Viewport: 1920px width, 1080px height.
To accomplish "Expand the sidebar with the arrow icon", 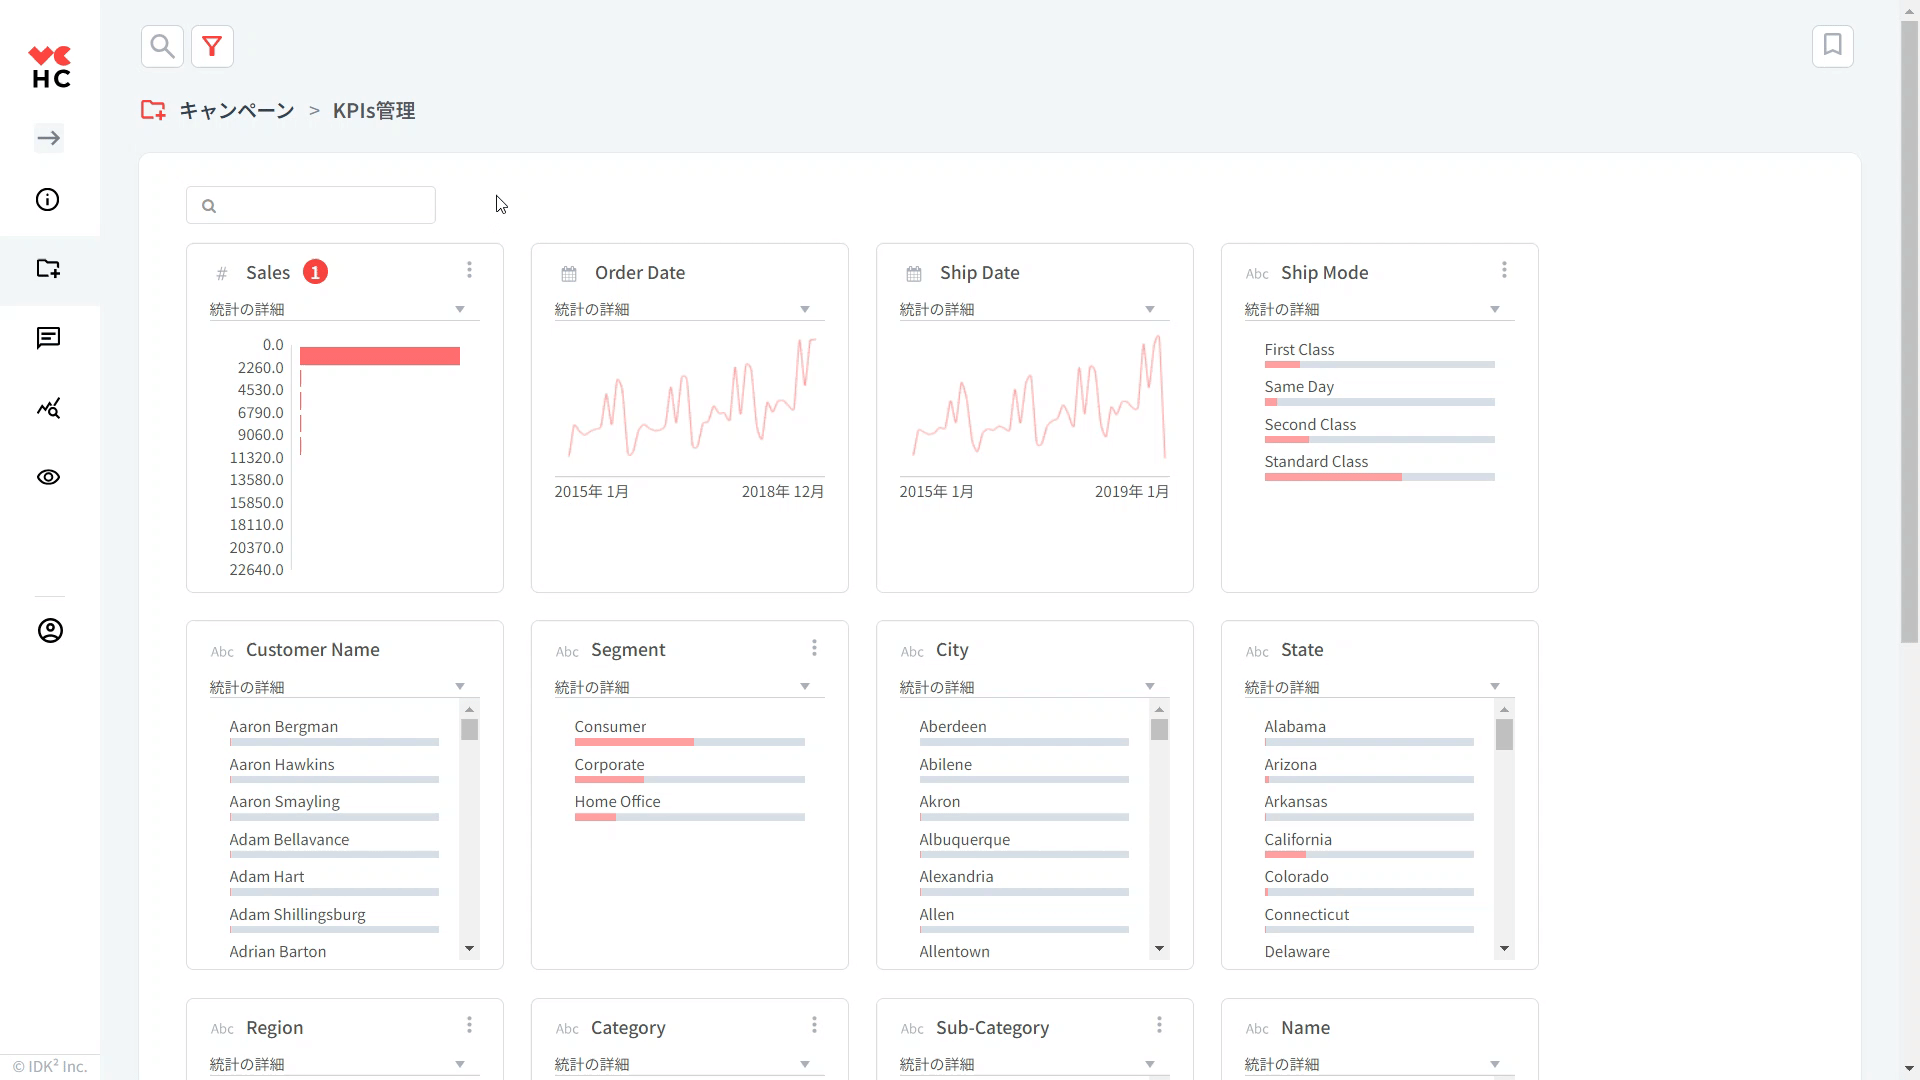I will (x=49, y=138).
